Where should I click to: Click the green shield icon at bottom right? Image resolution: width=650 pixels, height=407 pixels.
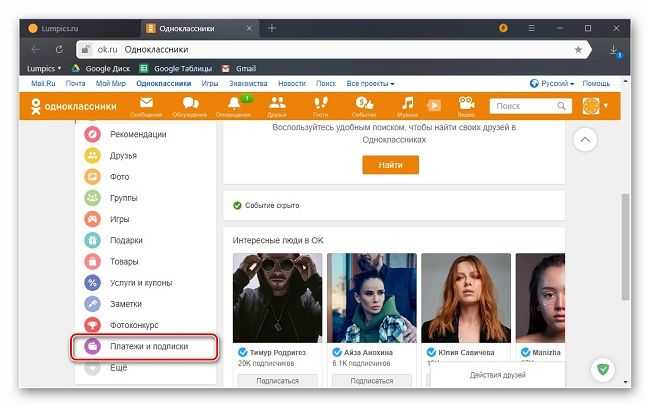(x=602, y=369)
